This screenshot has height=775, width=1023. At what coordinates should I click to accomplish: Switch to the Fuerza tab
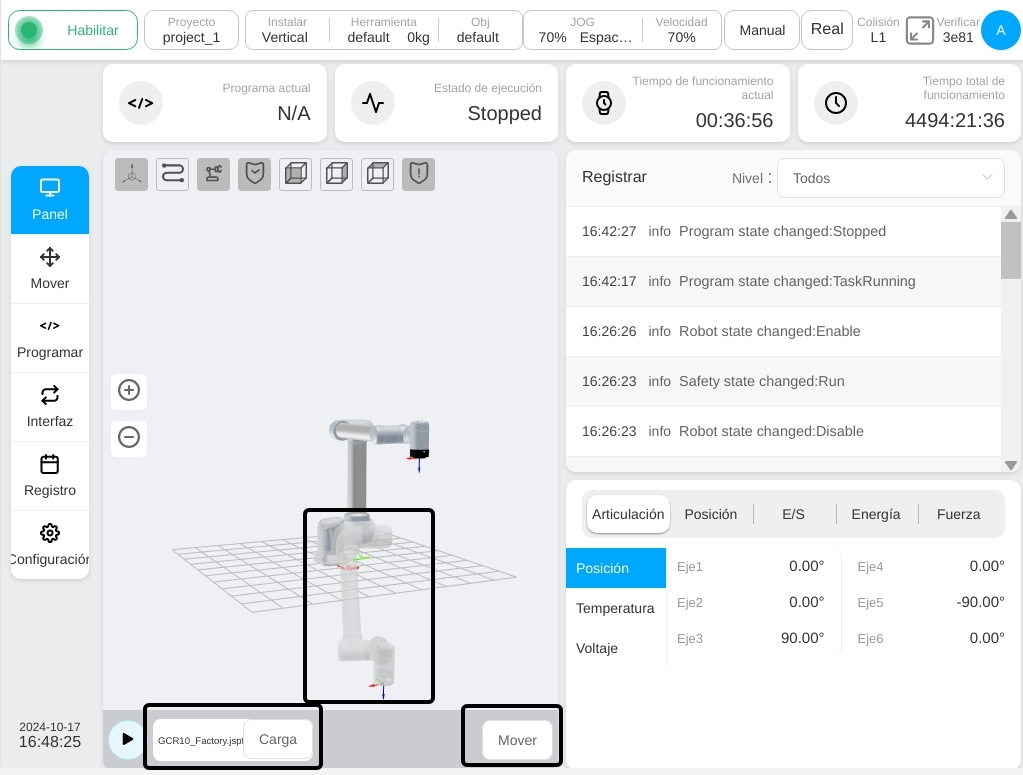tap(958, 514)
